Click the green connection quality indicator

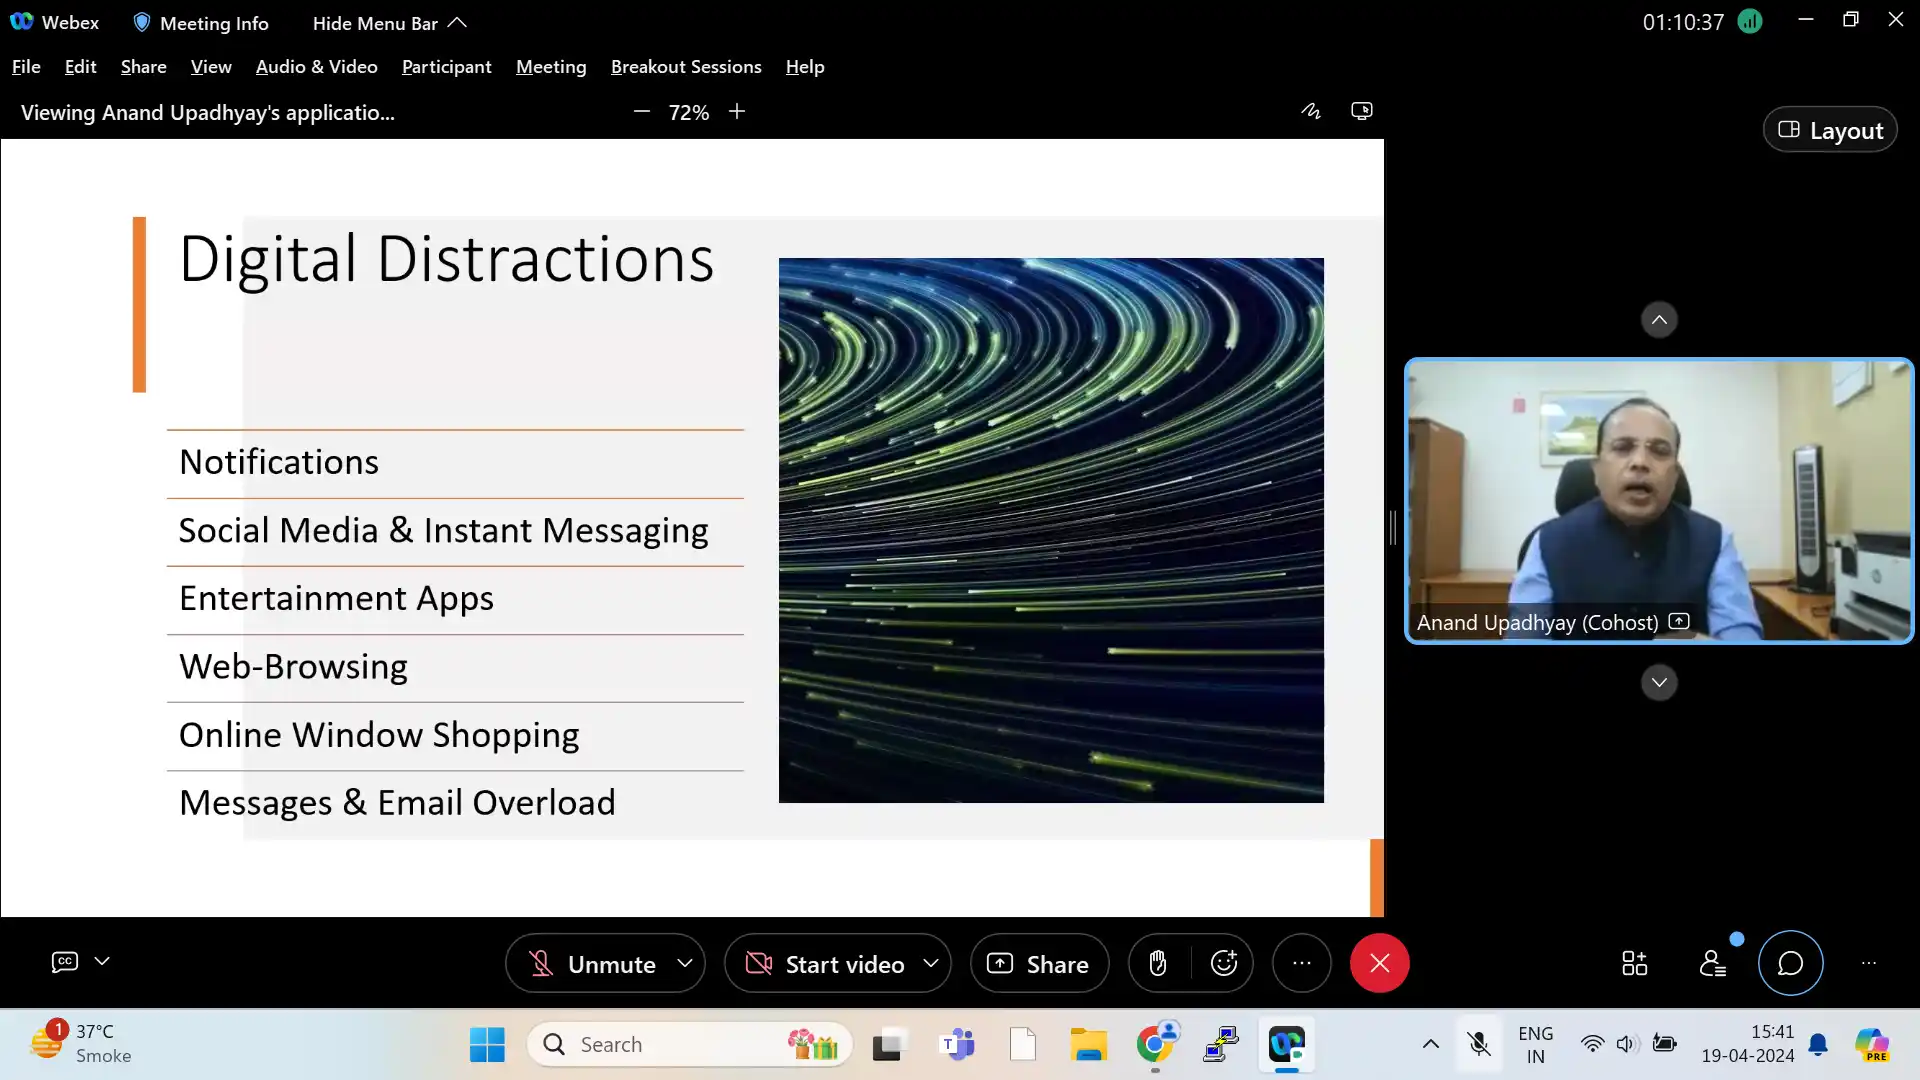pos(1749,21)
